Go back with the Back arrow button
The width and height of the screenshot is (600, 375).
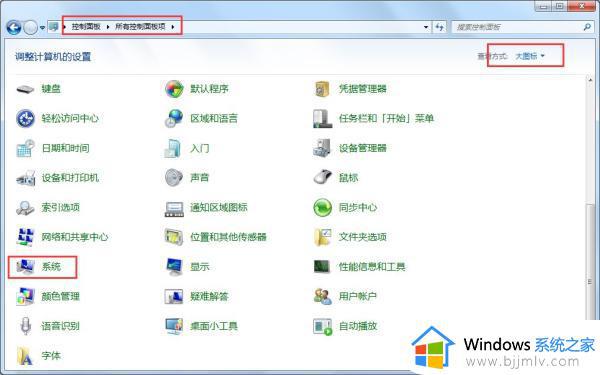click(x=14, y=27)
